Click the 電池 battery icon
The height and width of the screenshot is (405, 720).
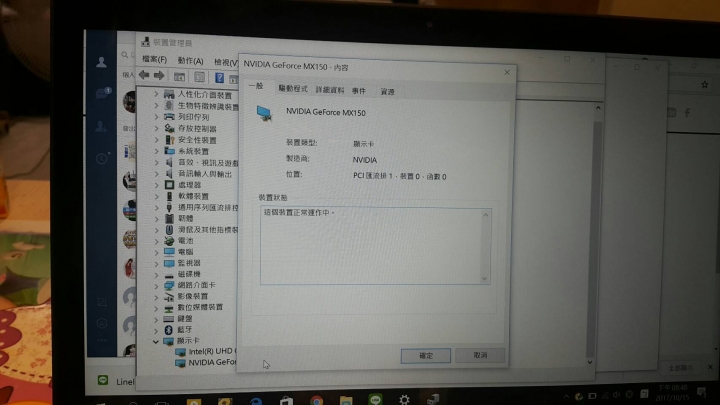[169, 241]
